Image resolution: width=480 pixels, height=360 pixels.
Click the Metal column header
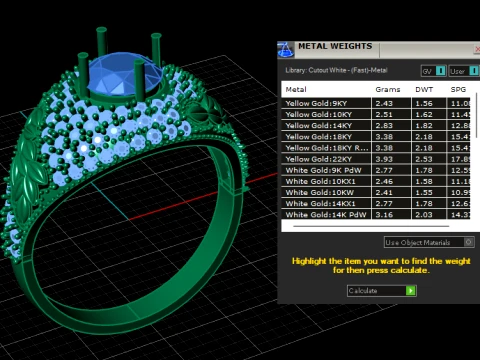(x=296, y=89)
